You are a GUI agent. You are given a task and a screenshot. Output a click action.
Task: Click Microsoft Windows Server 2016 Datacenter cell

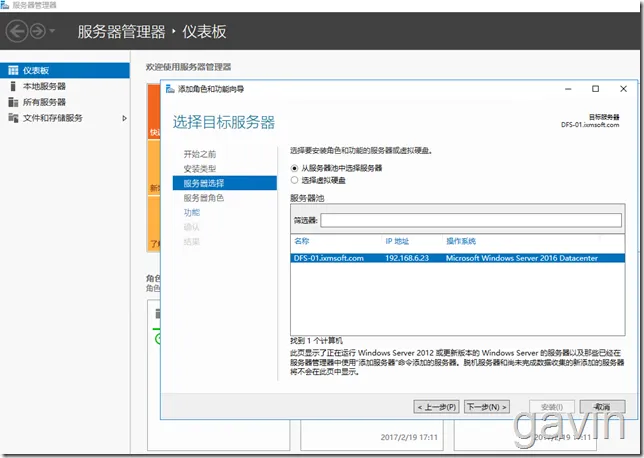pos(522,258)
